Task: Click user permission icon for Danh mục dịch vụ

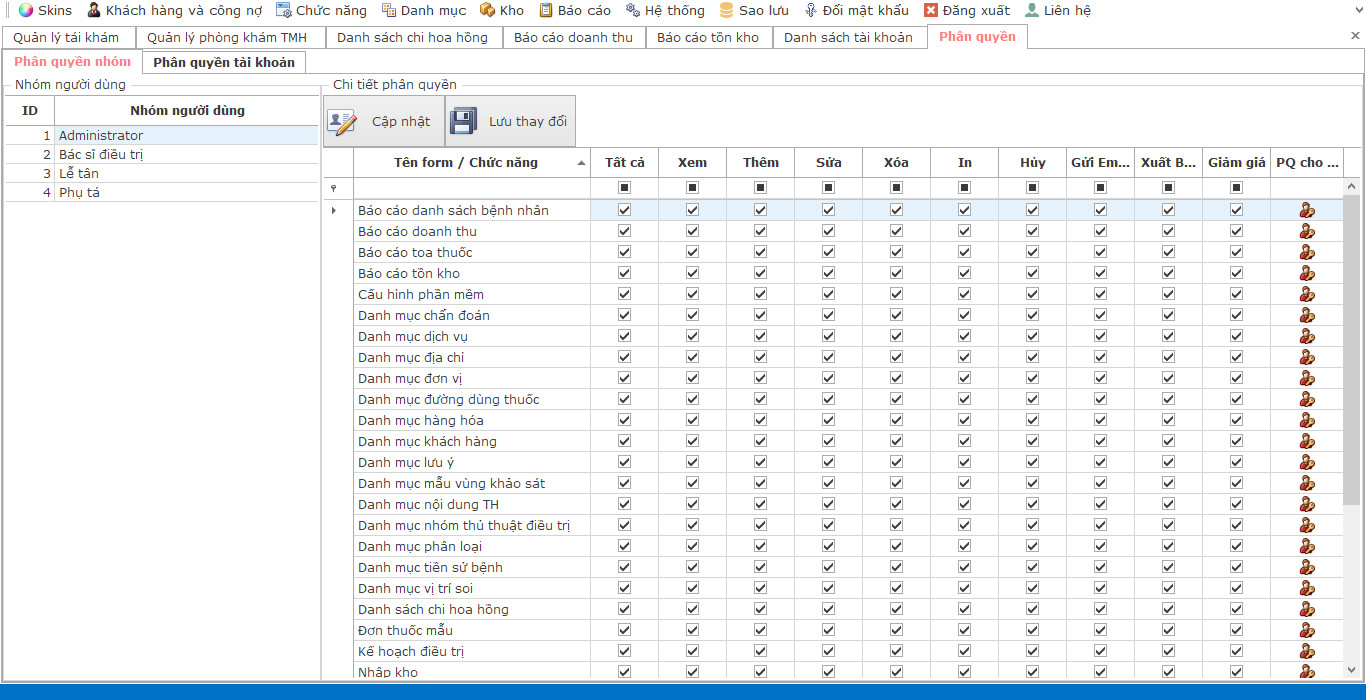Action: 1306,336
